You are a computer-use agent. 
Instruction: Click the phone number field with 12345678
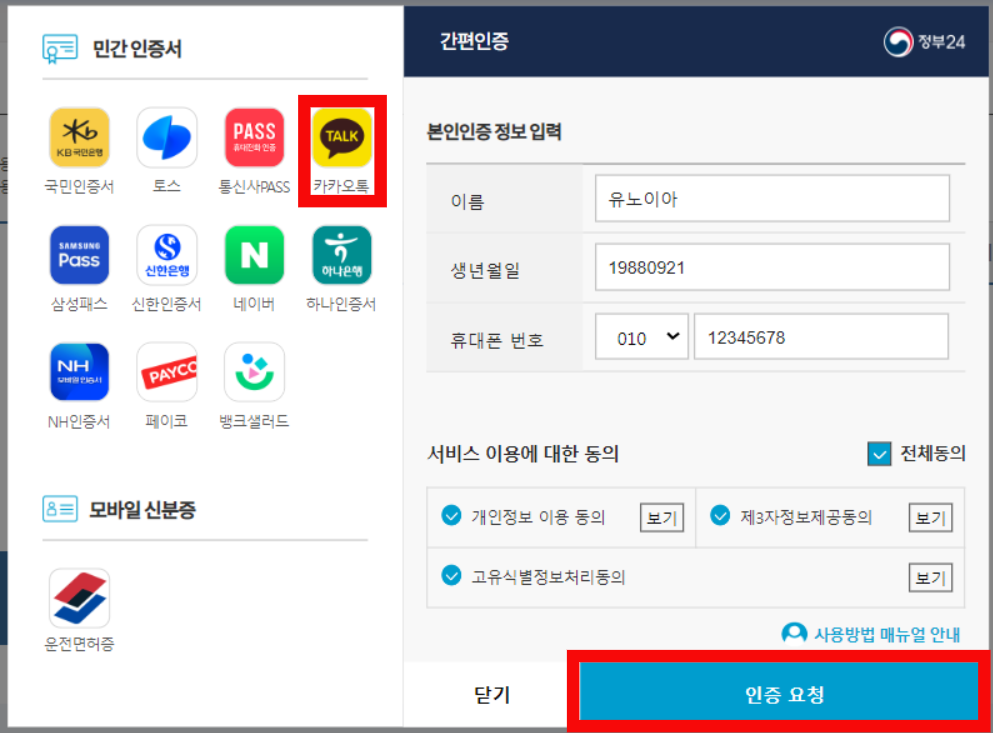click(821, 336)
